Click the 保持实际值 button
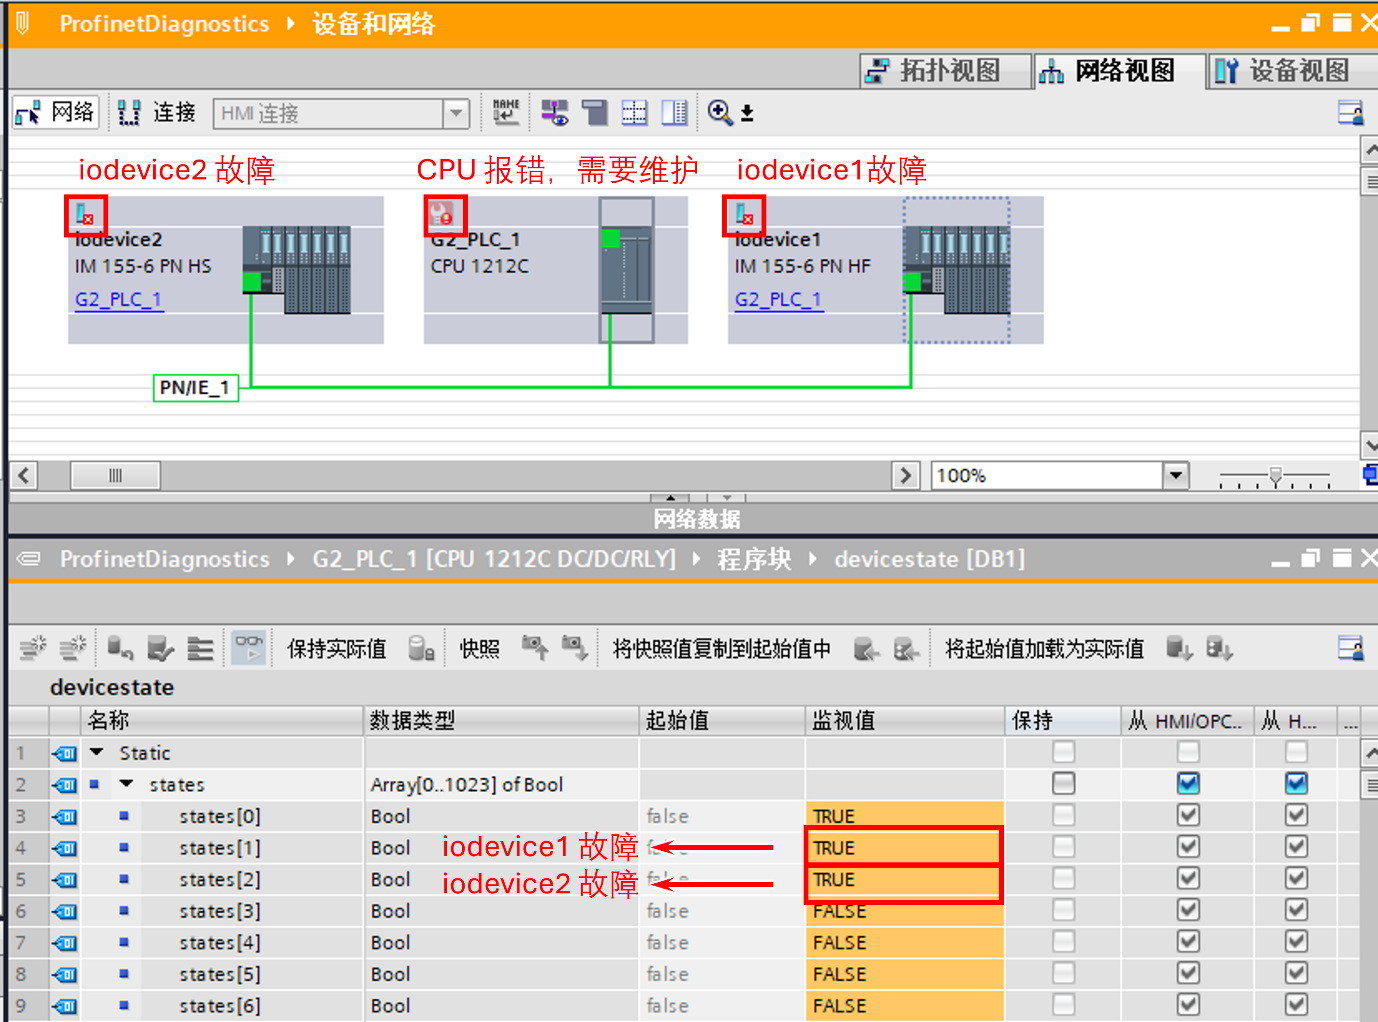 (337, 648)
